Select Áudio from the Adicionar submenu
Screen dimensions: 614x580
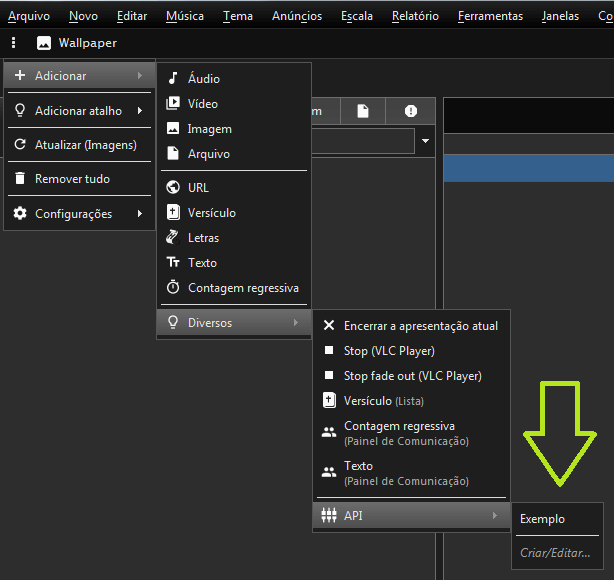[203, 79]
